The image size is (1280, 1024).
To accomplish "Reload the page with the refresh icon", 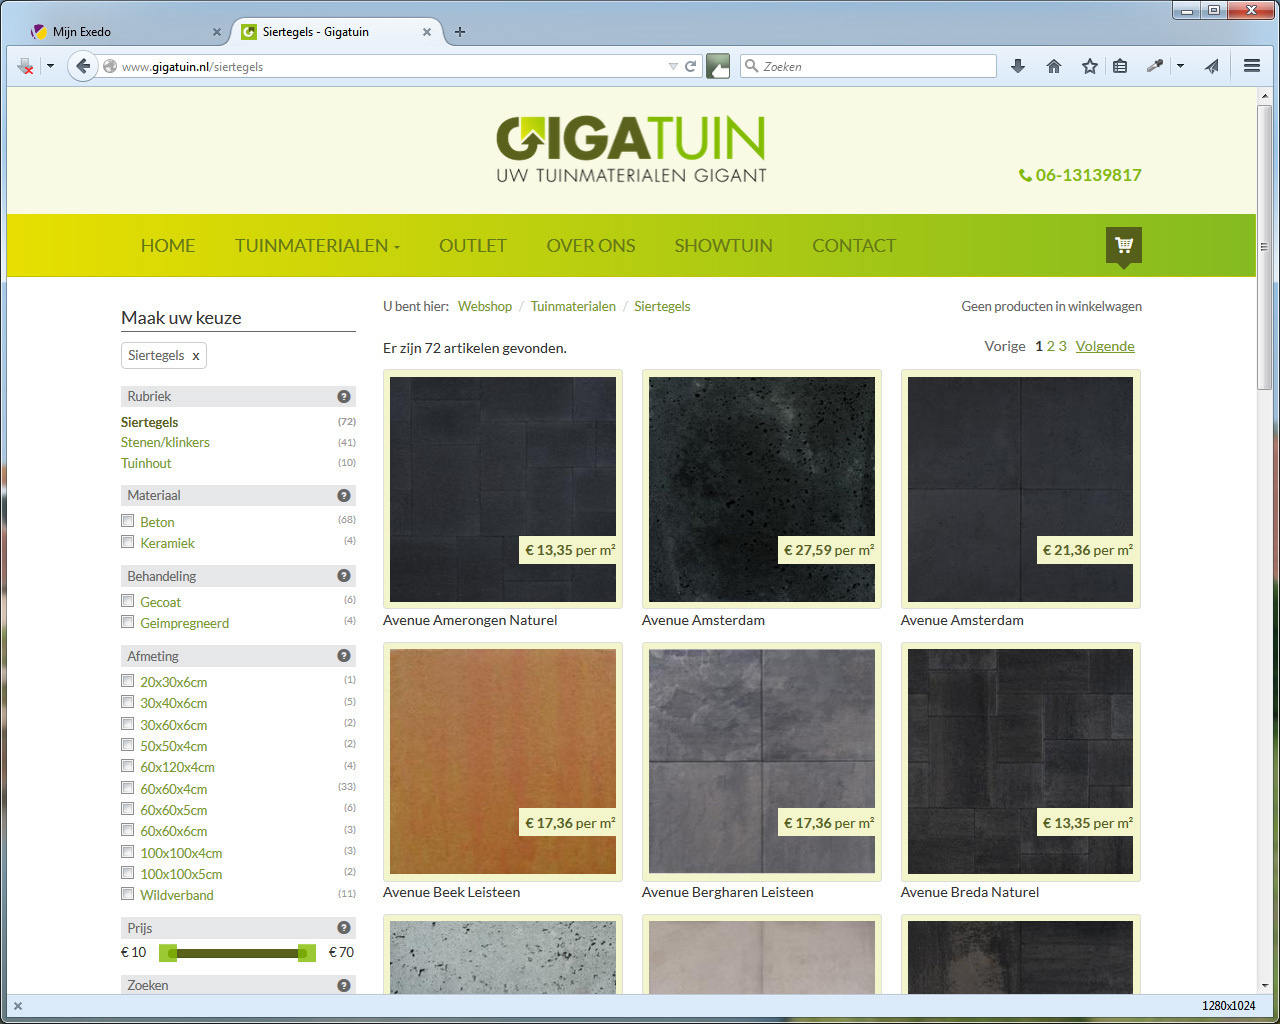I will coord(690,66).
